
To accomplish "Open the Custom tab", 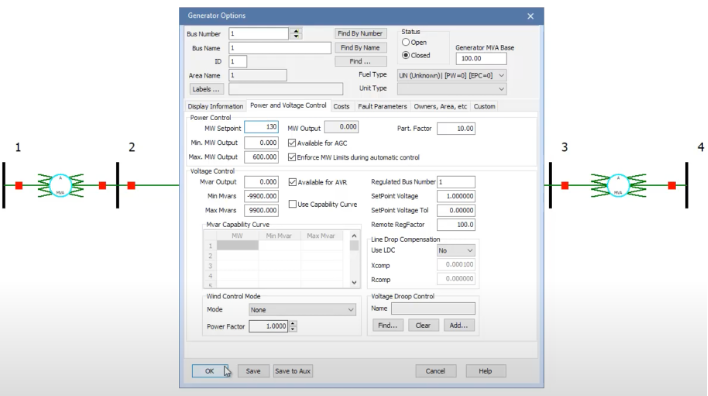I will (484, 107).
